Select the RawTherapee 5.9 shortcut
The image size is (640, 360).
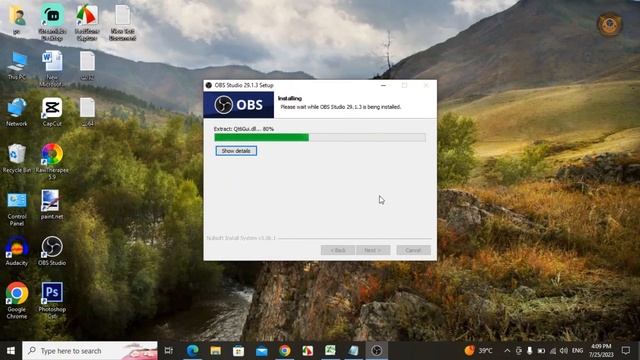[52, 161]
